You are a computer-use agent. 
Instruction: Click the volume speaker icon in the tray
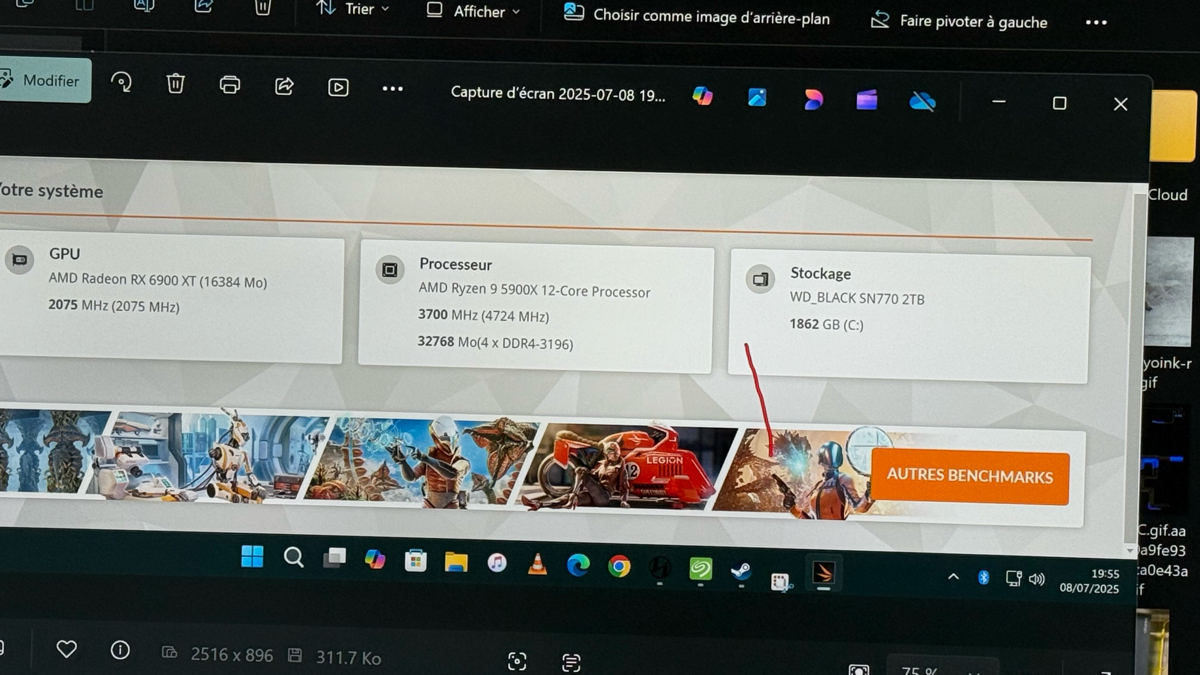(x=1037, y=579)
